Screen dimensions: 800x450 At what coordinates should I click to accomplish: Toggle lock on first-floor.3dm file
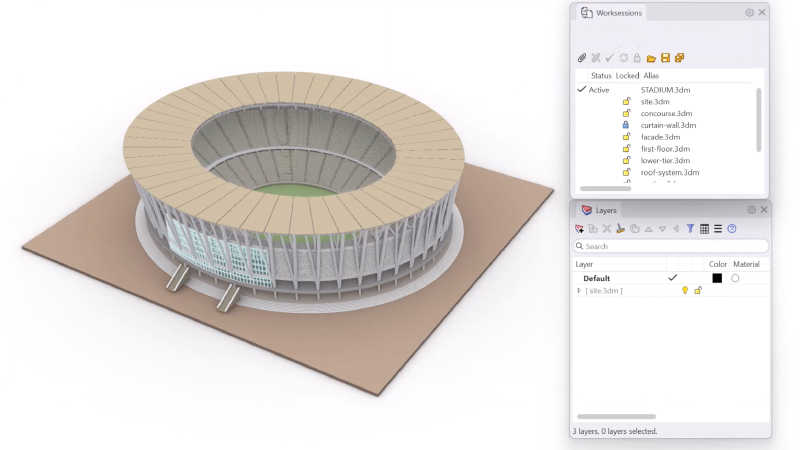627,148
